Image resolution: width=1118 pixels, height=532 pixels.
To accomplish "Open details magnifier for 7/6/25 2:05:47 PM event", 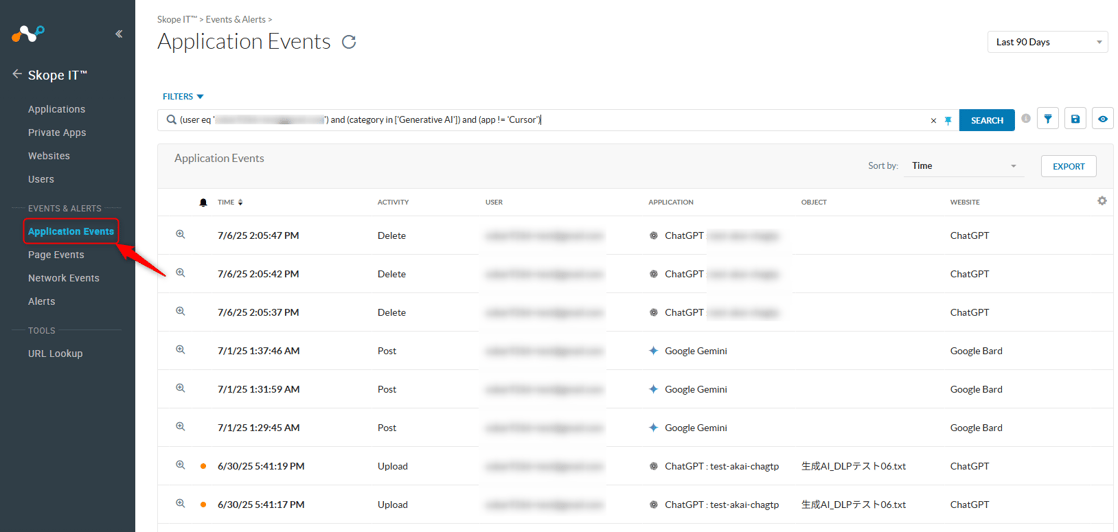I will point(180,234).
